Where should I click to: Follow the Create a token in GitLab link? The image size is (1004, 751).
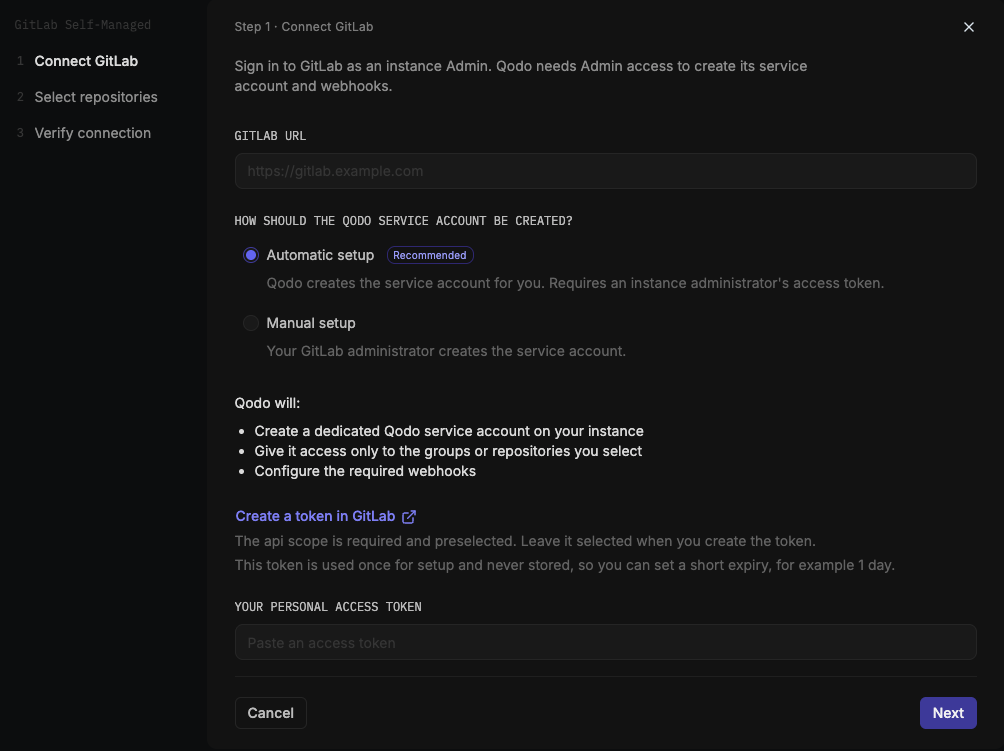[x=315, y=516]
